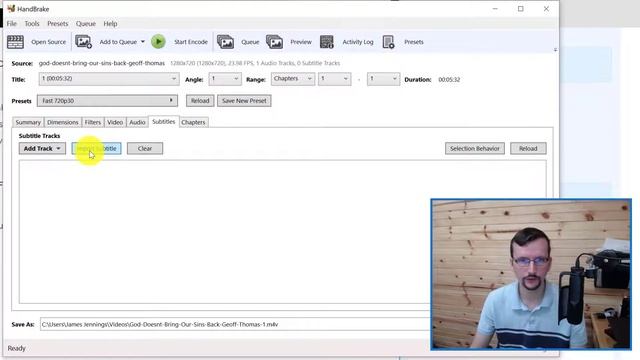Open the start chapter dropdown
The height and width of the screenshot is (360, 640).
(x=334, y=79)
